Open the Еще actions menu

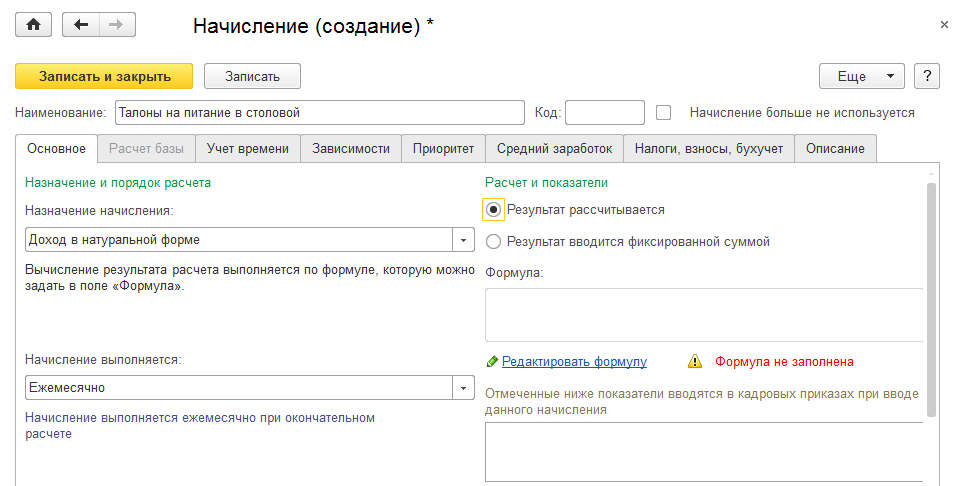coord(861,76)
